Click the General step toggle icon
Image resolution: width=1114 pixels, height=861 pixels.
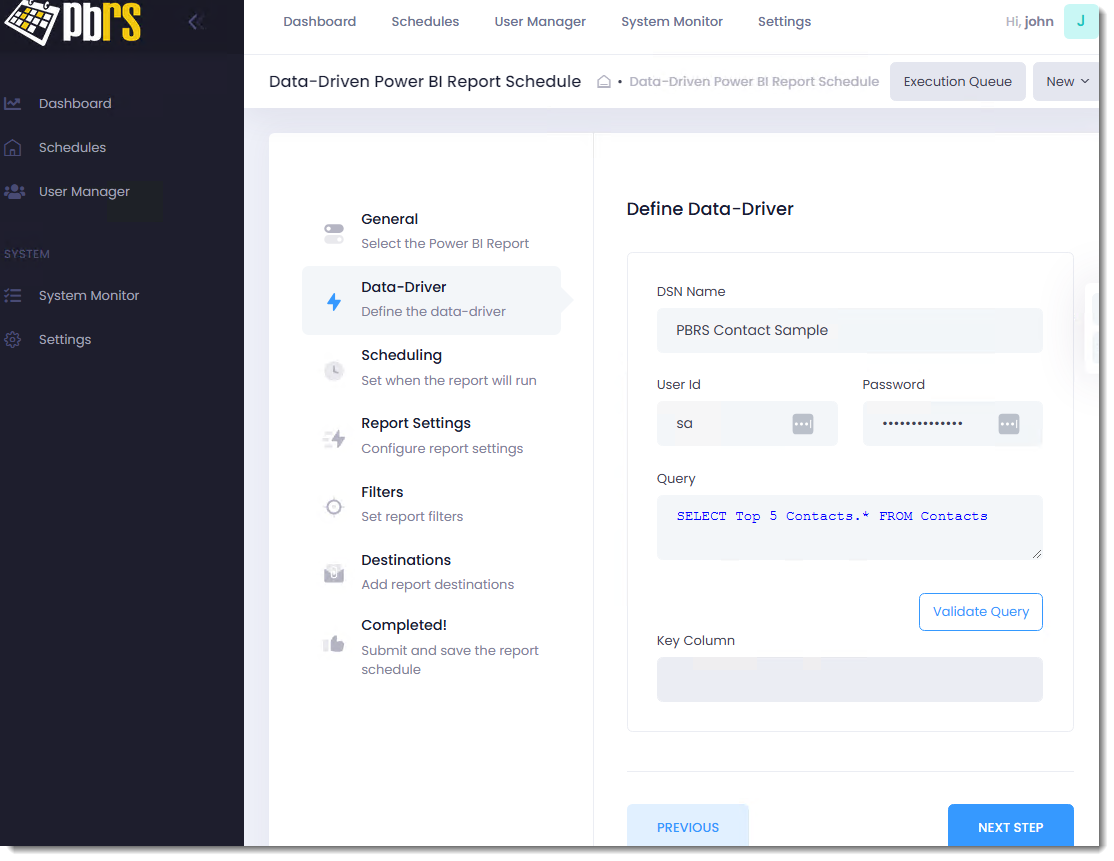coord(334,233)
